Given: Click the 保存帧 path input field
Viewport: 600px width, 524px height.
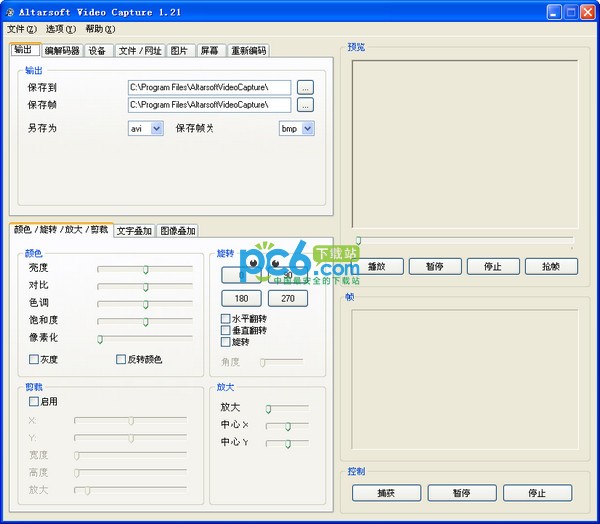Looking at the screenshot, I should [209, 105].
